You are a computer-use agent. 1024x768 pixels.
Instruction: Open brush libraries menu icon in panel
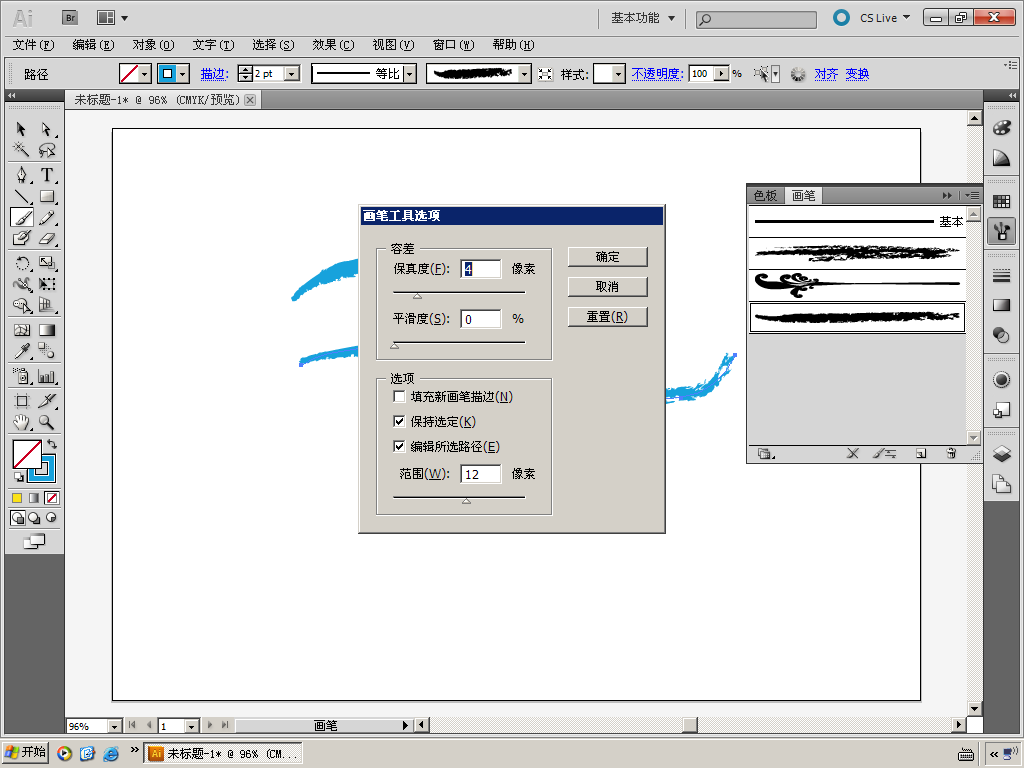coord(765,453)
